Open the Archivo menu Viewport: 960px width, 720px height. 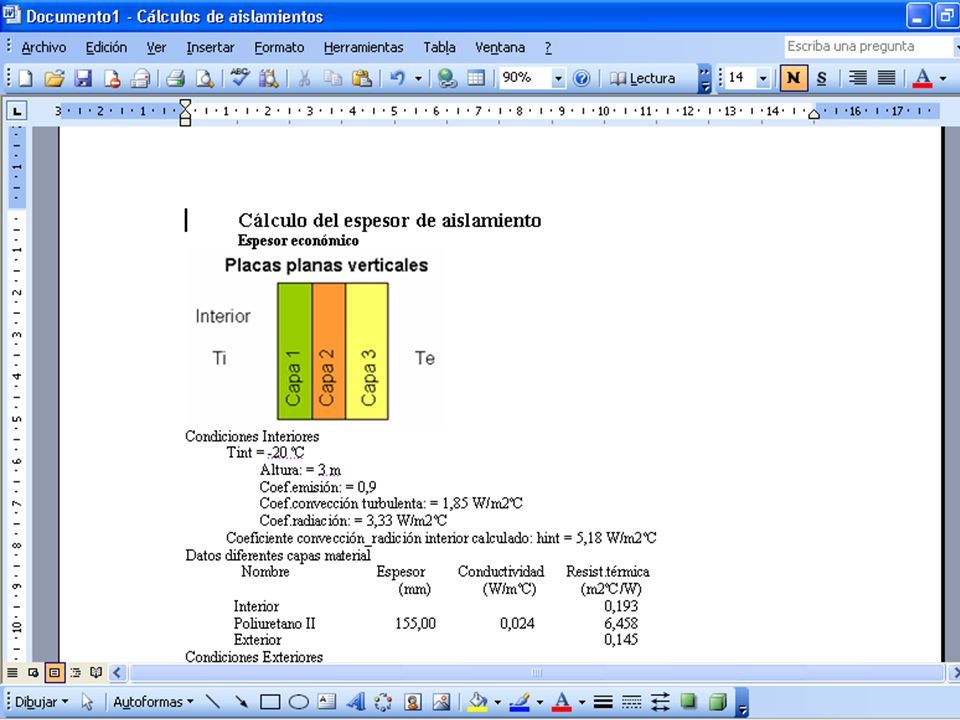[43, 47]
